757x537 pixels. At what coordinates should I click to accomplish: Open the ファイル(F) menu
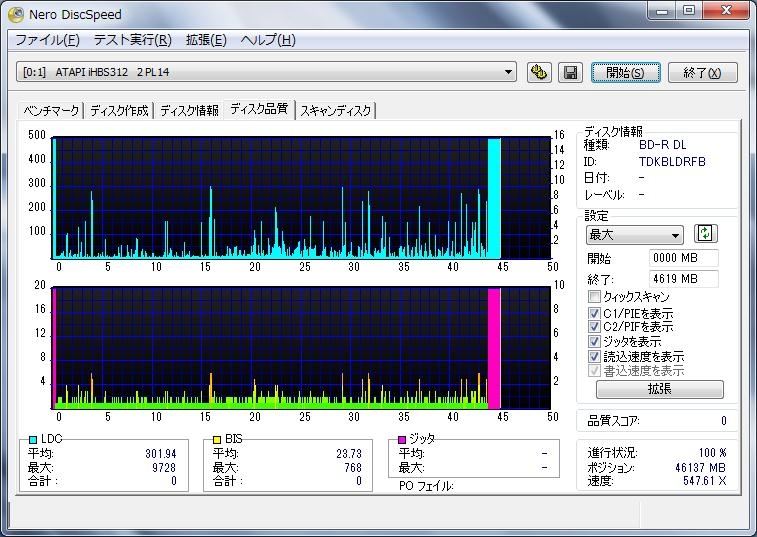click(47, 40)
